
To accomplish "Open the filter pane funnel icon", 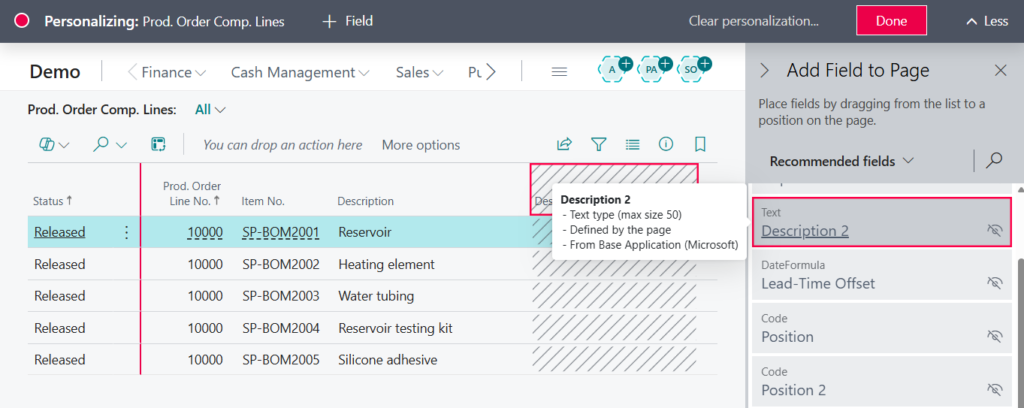I will pos(598,145).
